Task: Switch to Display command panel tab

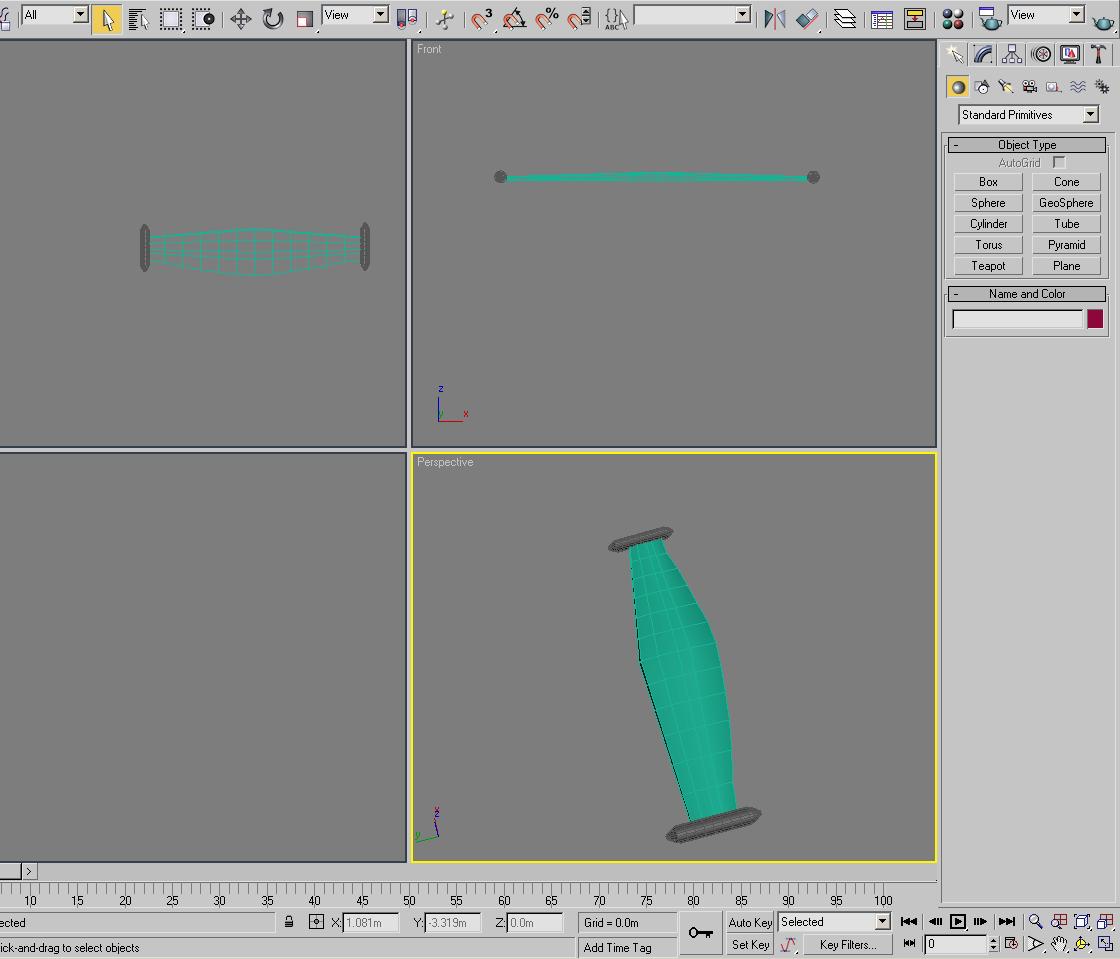Action: (x=1070, y=54)
